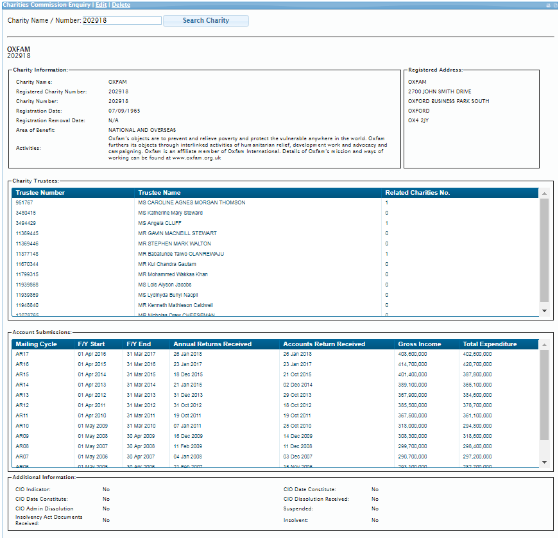
Task: Click the account submissions scrollbar thumb
Action: pos(544,395)
